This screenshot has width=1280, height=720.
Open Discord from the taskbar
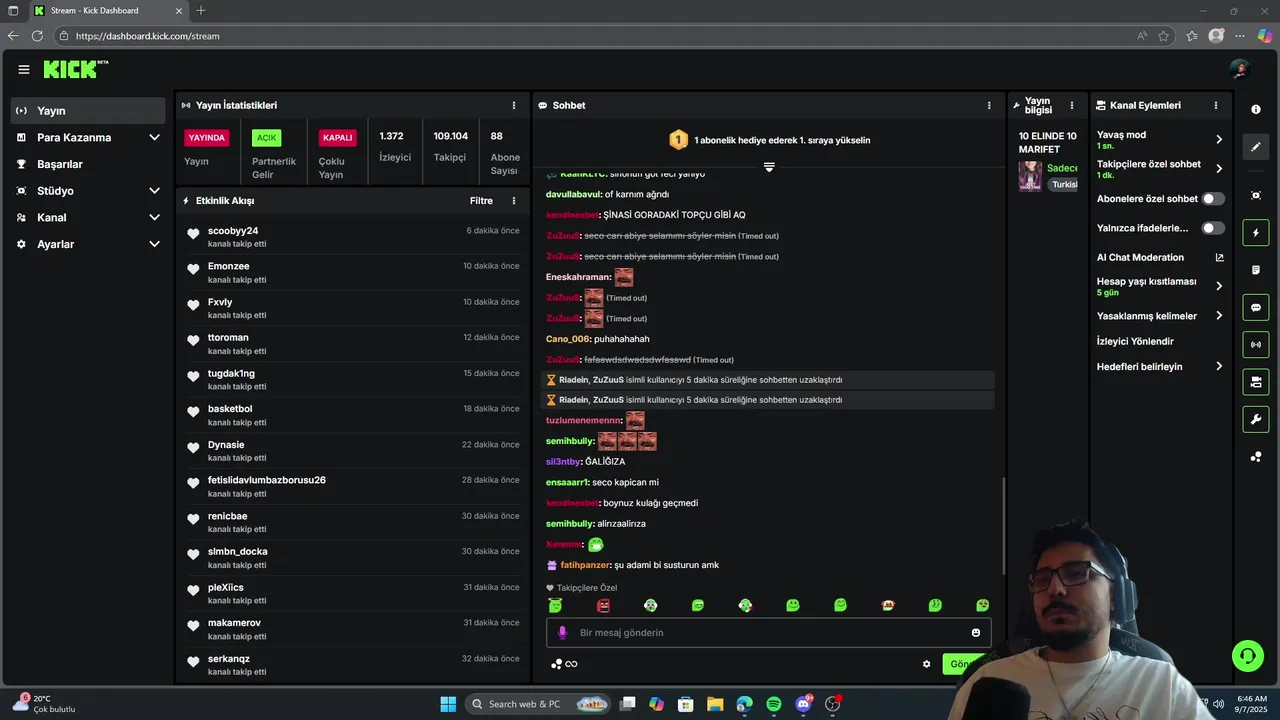click(803, 704)
